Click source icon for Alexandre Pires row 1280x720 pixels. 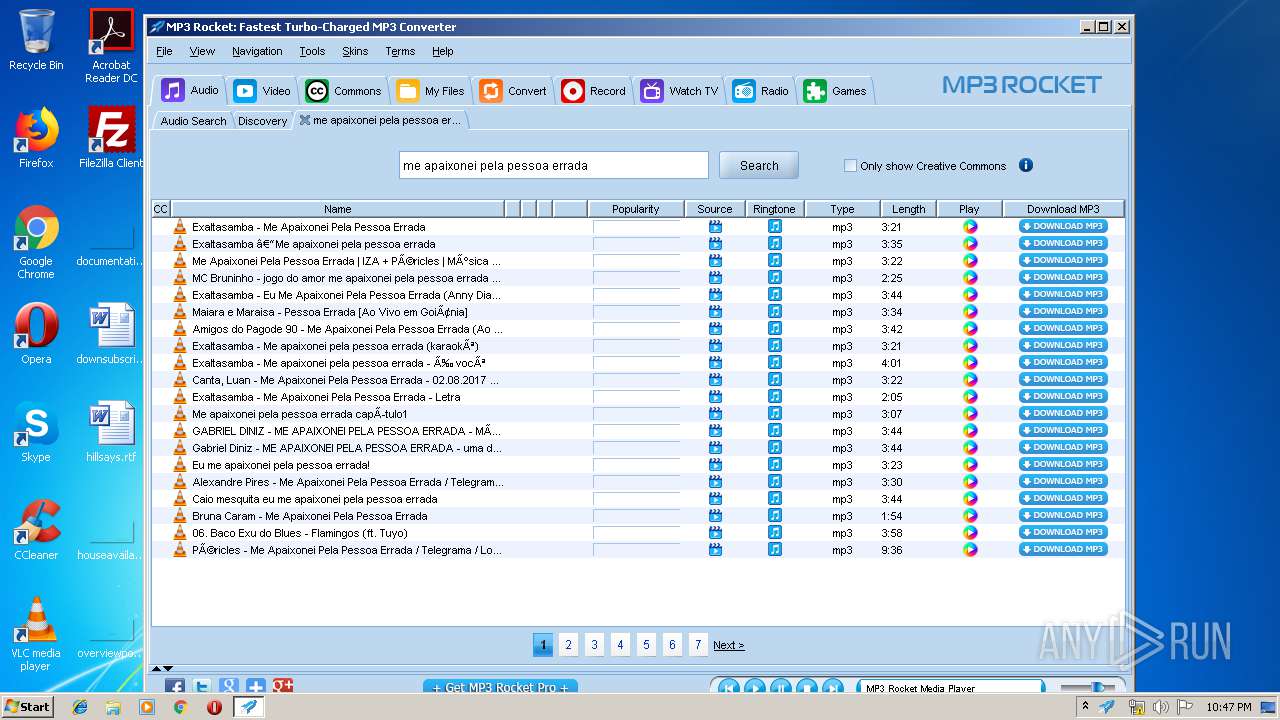pyautogui.click(x=715, y=482)
